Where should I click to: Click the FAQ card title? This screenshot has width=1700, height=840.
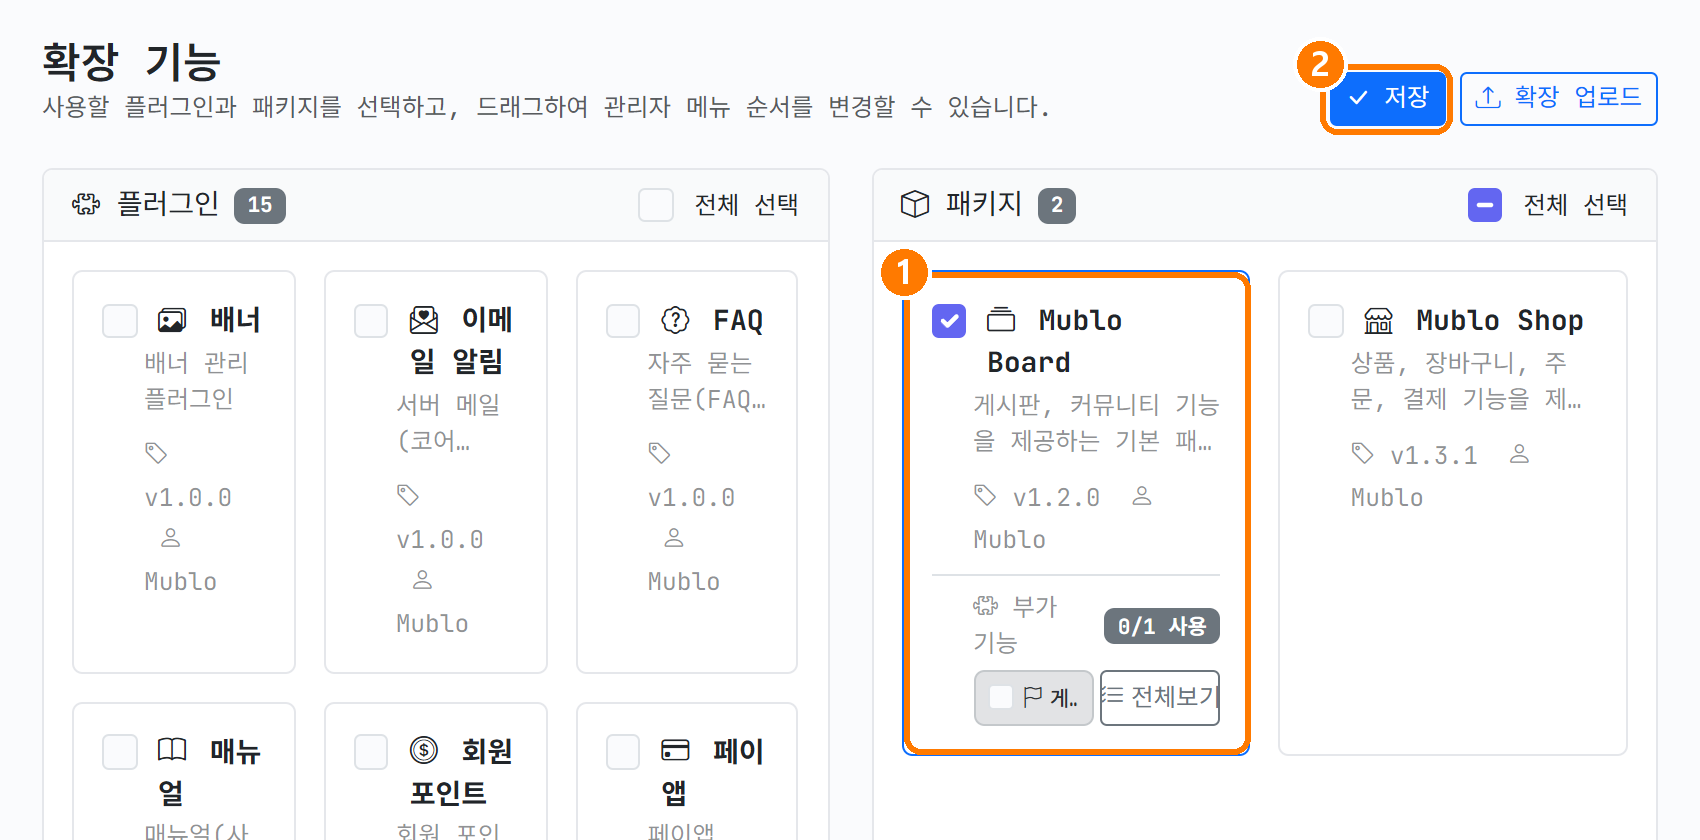(x=738, y=320)
